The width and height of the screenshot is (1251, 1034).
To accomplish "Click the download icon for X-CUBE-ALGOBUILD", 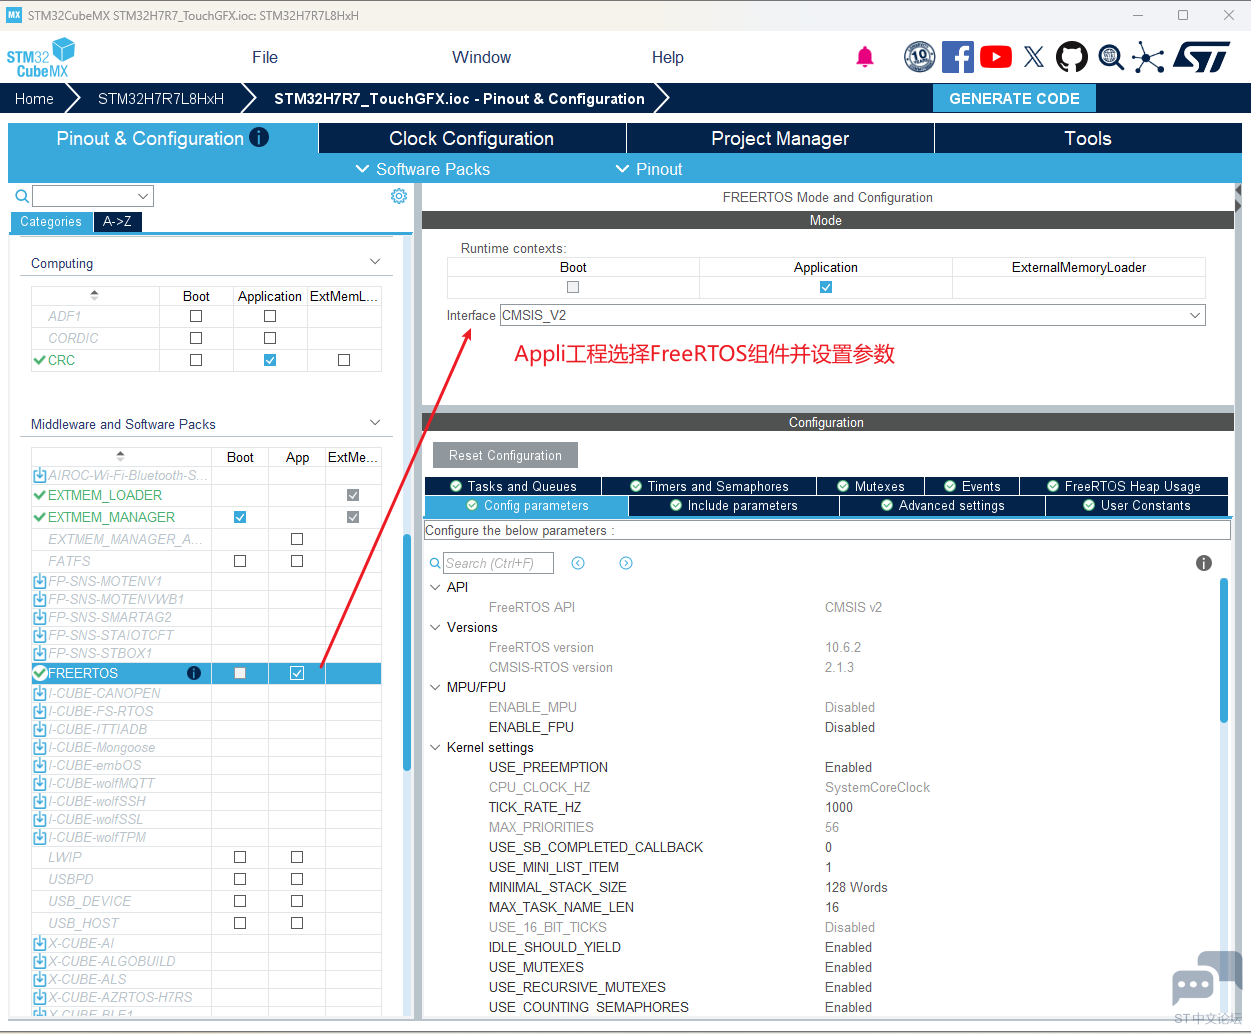I will 40,961.
